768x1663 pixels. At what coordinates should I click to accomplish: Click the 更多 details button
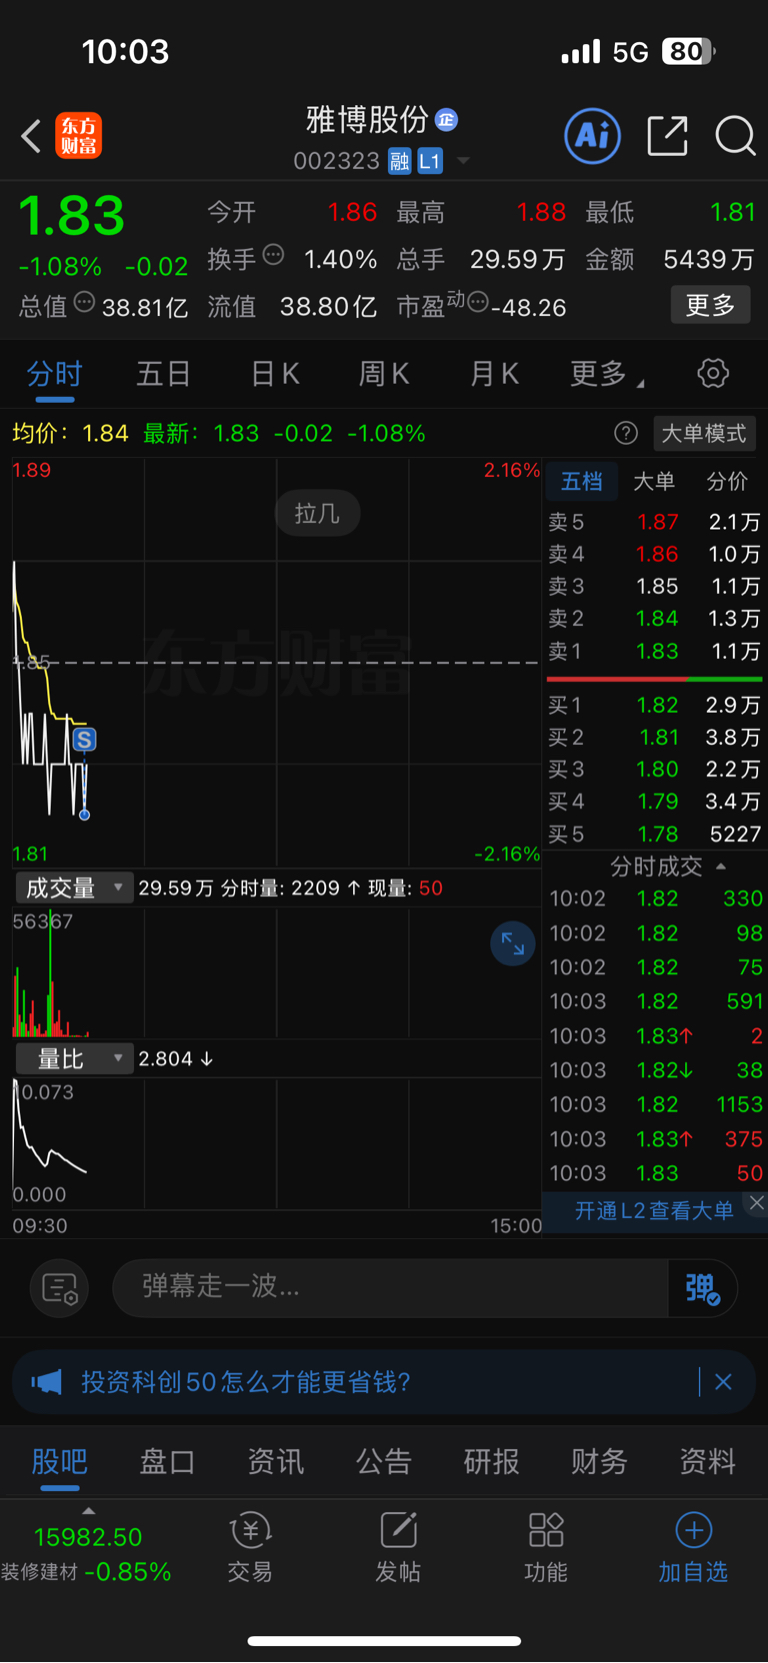tap(710, 305)
